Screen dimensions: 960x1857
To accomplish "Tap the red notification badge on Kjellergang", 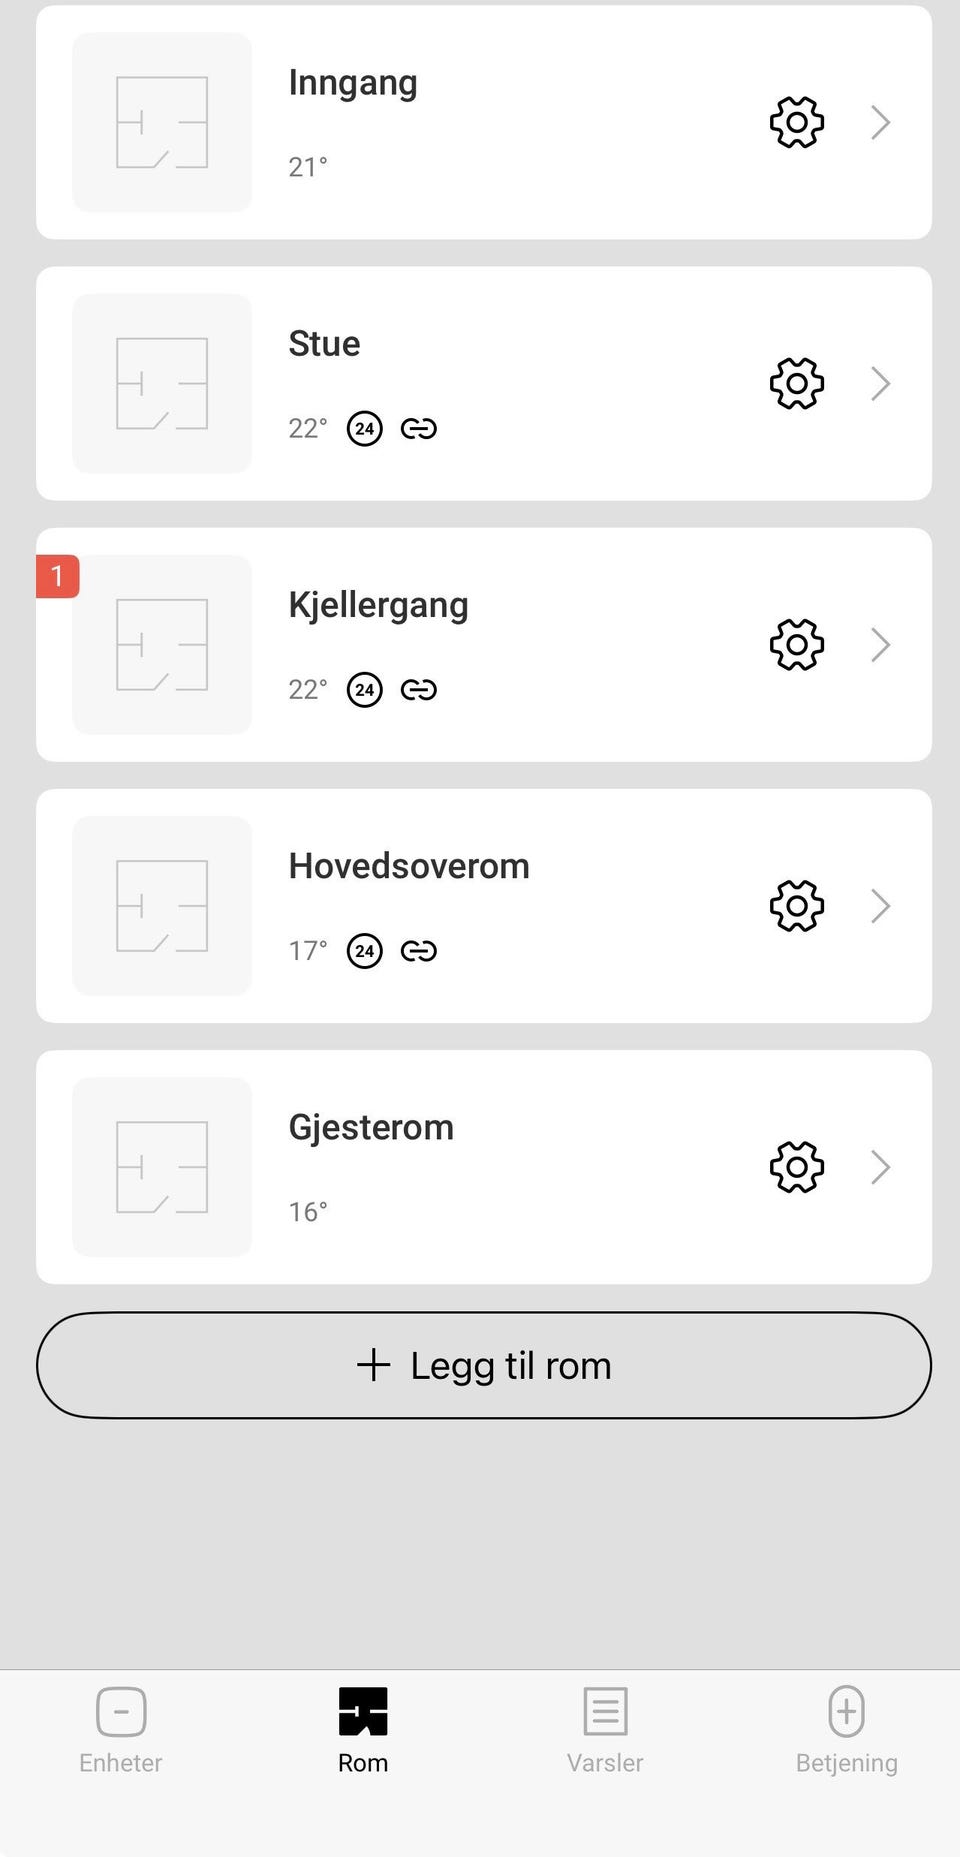I will click(57, 576).
